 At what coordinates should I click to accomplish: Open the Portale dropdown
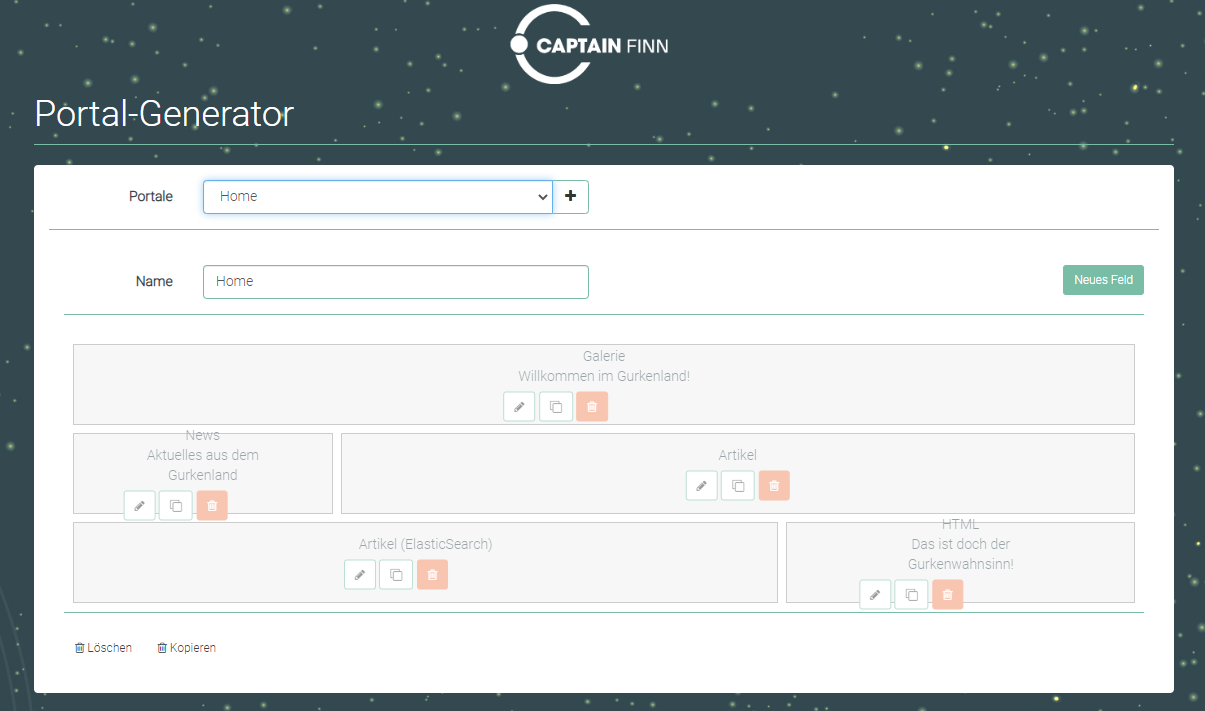point(377,197)
